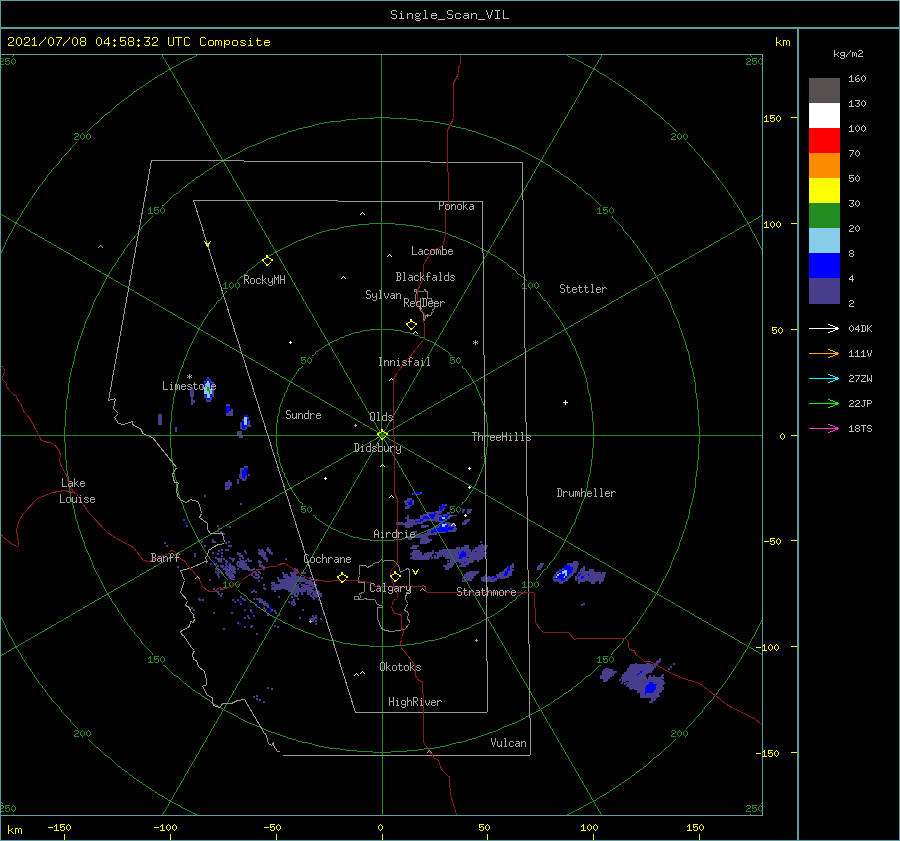Click the Innisfail town label

pyautogui.click(x=404, y=362)
